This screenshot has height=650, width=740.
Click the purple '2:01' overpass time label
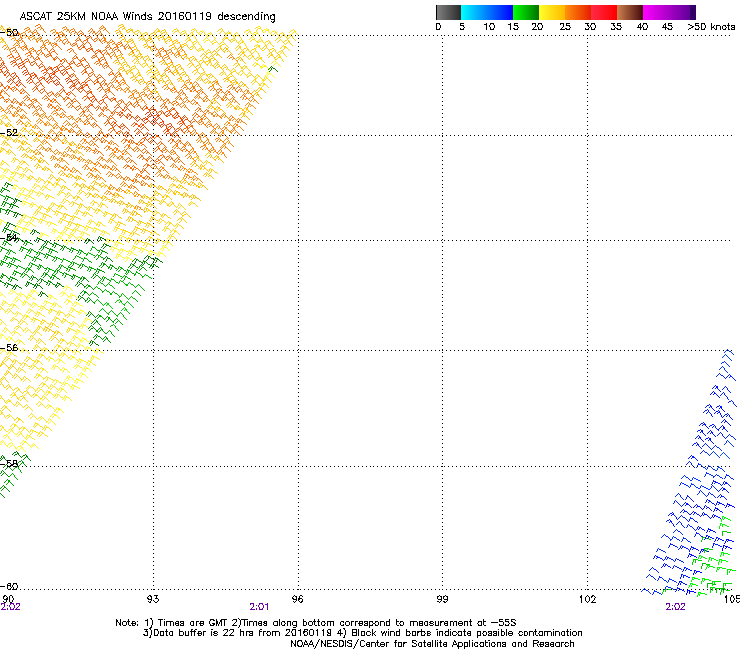pyautogui.click(x=259, y=607)
